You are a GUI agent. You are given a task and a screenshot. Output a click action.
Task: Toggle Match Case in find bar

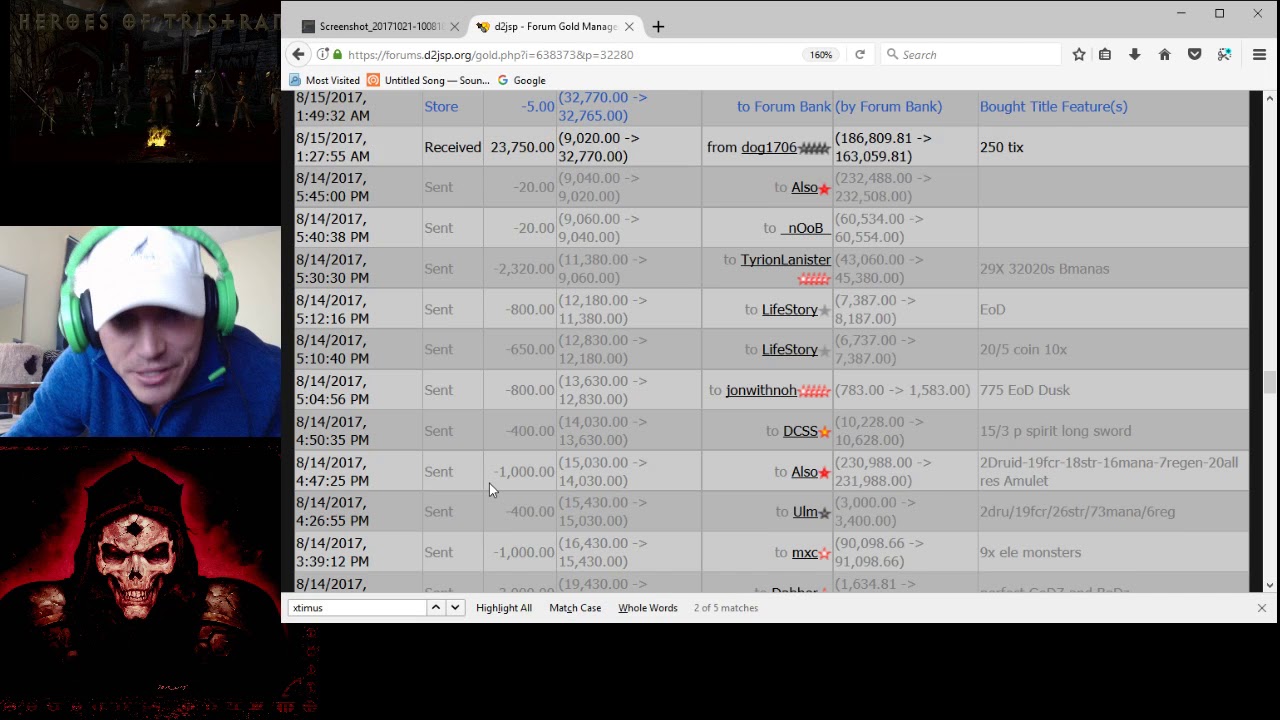[575, 608]
